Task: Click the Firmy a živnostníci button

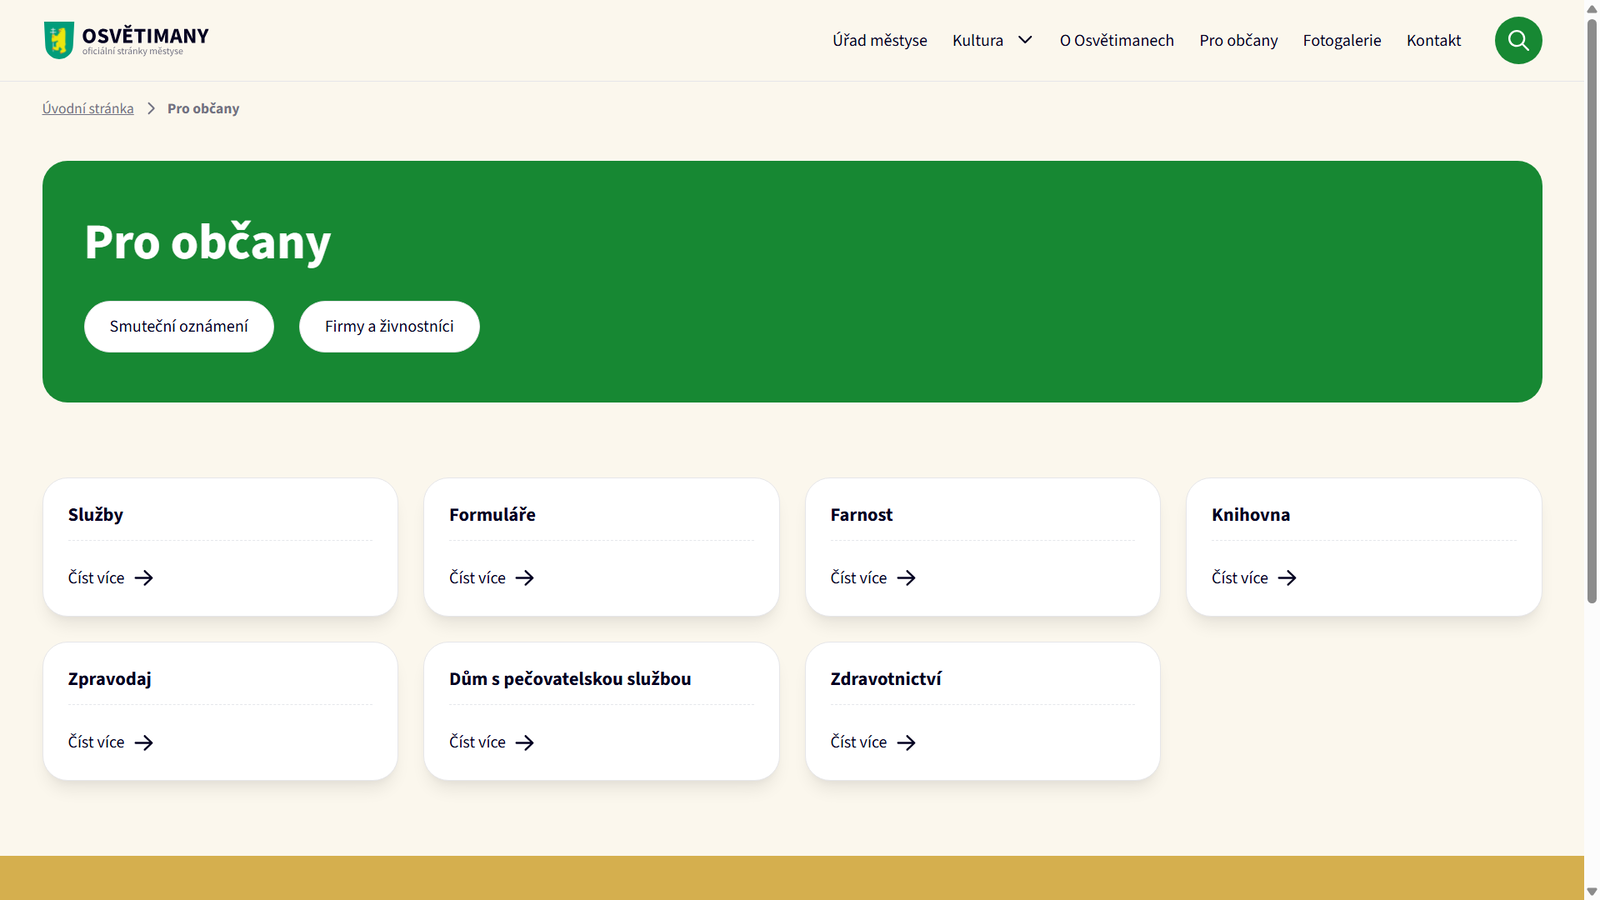Action: tap(389, 326)
